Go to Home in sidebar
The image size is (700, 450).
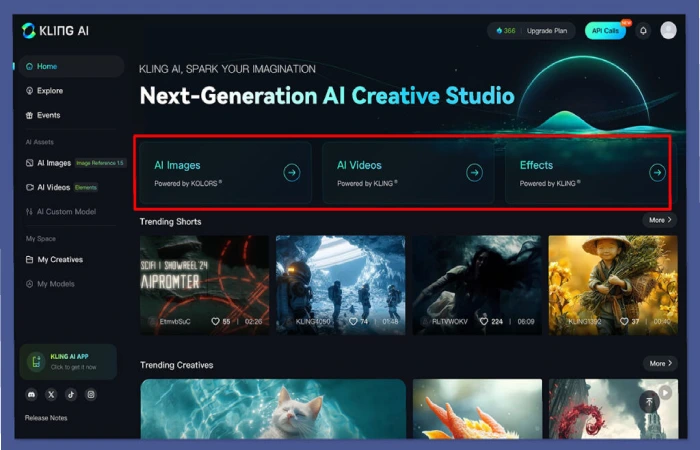click(x=71, y=67)
